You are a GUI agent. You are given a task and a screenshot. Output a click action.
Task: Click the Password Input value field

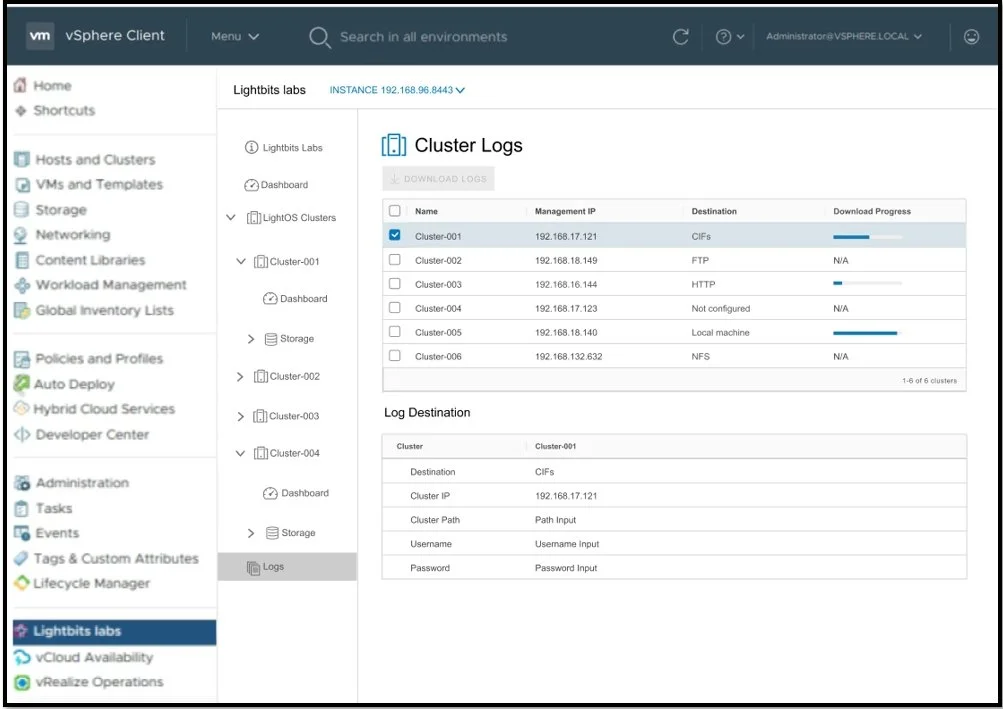click(x=565, y=568)
